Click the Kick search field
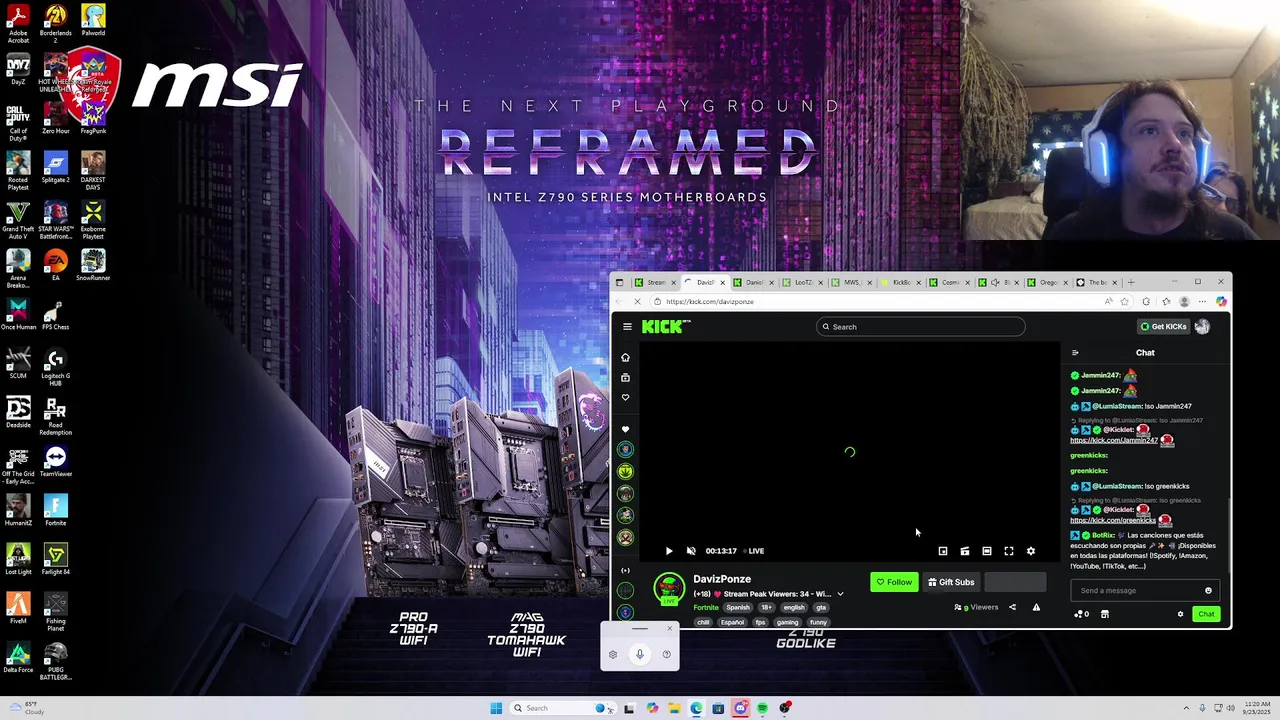Viewport: 1280px width, 720px height. pos(921,327)
